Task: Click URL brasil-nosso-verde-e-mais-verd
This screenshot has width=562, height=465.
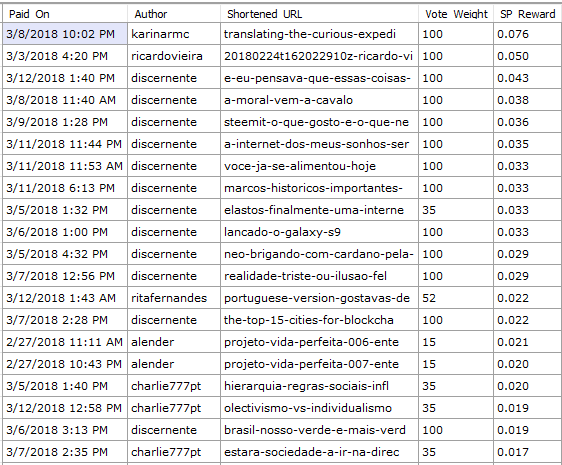Action: coord(319,430)
